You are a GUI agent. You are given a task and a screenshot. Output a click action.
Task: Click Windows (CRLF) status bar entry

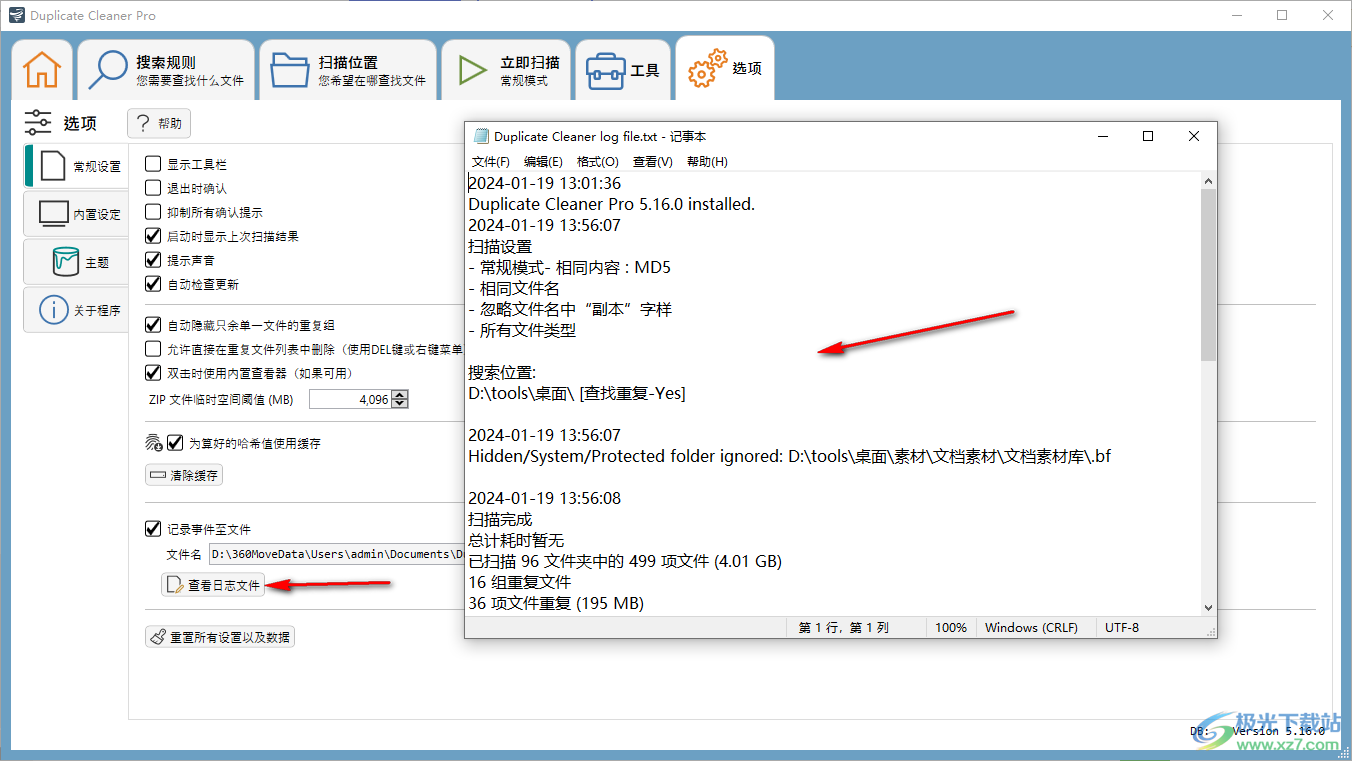(x=1031, y=628)
